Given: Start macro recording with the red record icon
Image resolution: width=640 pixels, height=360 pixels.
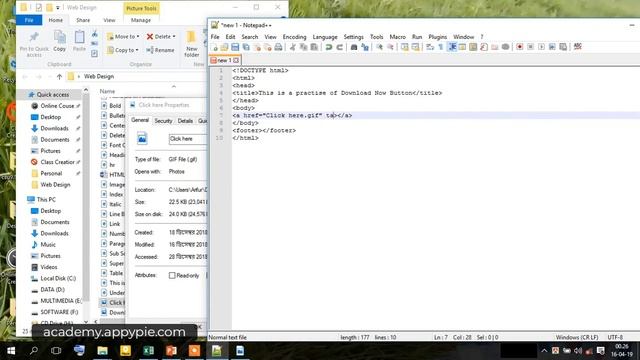Looking at the screenshot, I should (520, 47).
